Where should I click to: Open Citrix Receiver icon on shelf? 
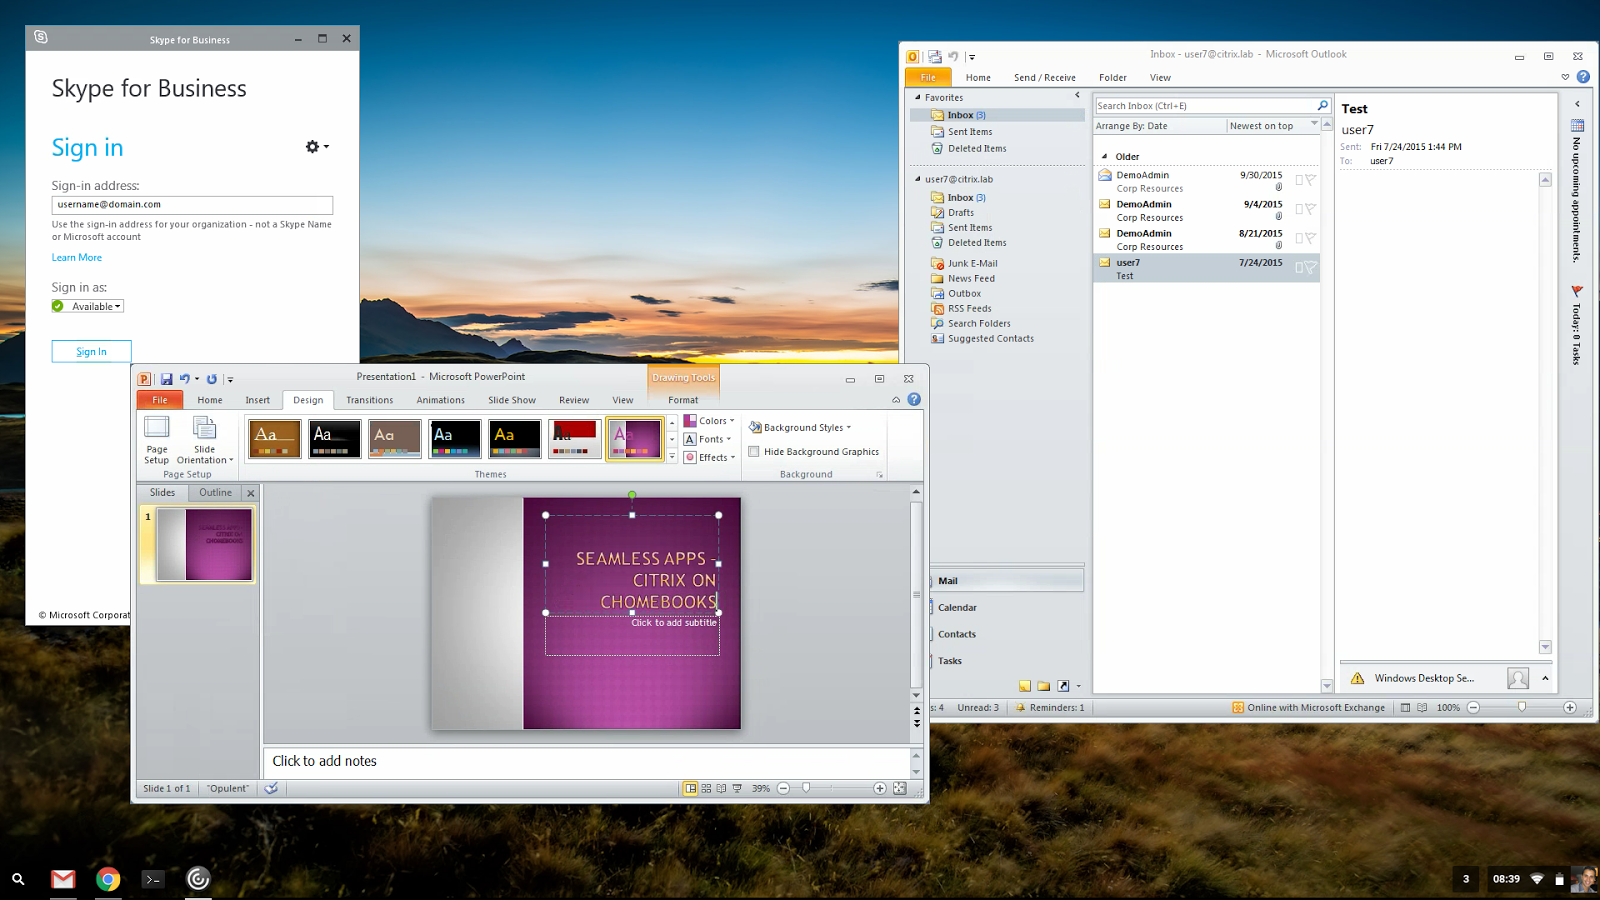pos(198,879)
